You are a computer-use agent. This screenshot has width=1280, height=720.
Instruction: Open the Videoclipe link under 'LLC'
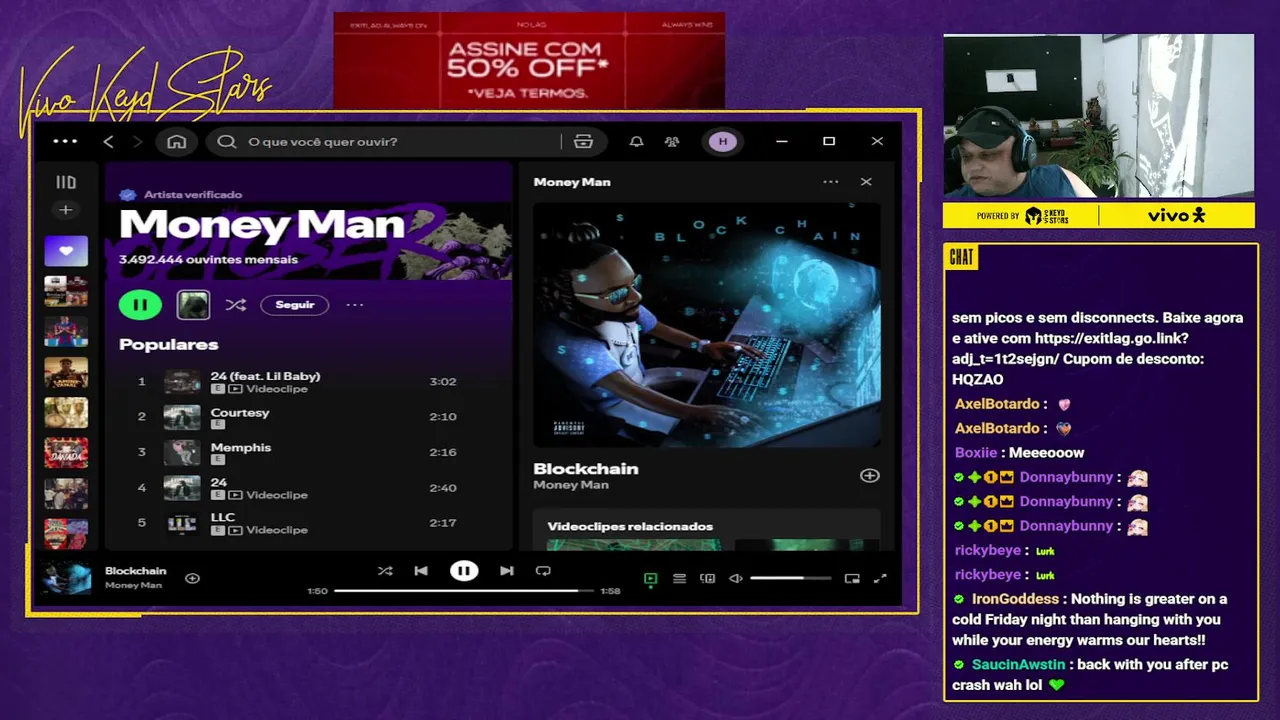click(x=277, y=530)
